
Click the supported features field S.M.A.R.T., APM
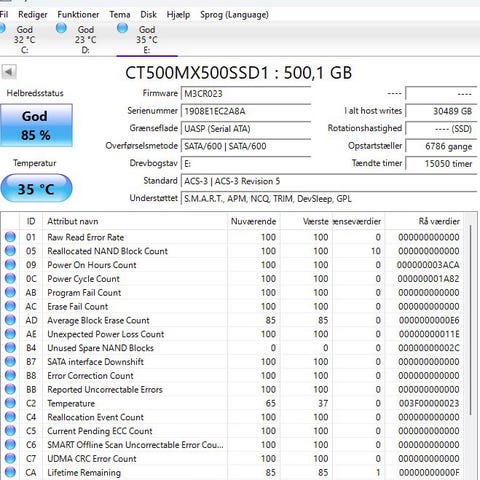329,199
